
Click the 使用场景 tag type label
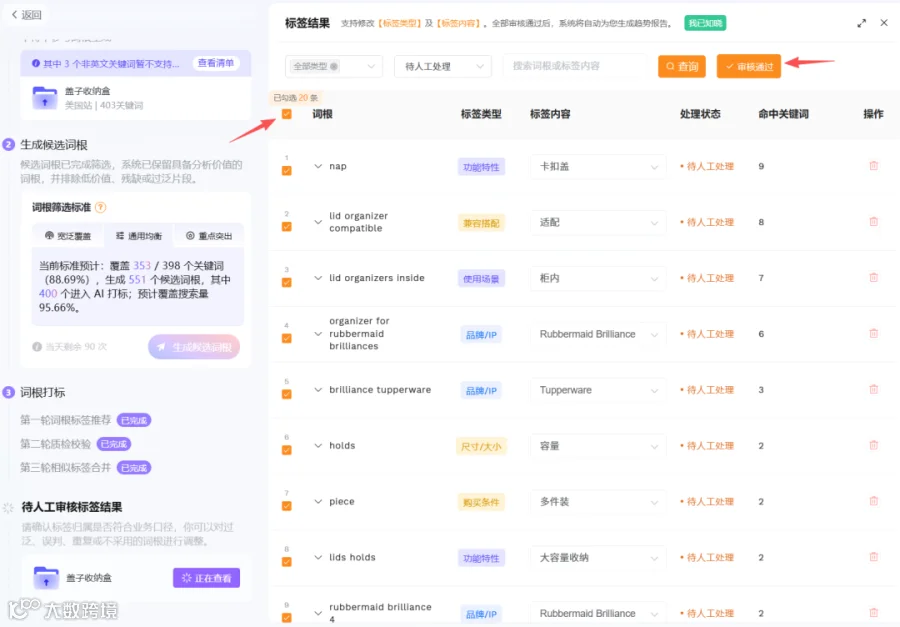point(481,279)
